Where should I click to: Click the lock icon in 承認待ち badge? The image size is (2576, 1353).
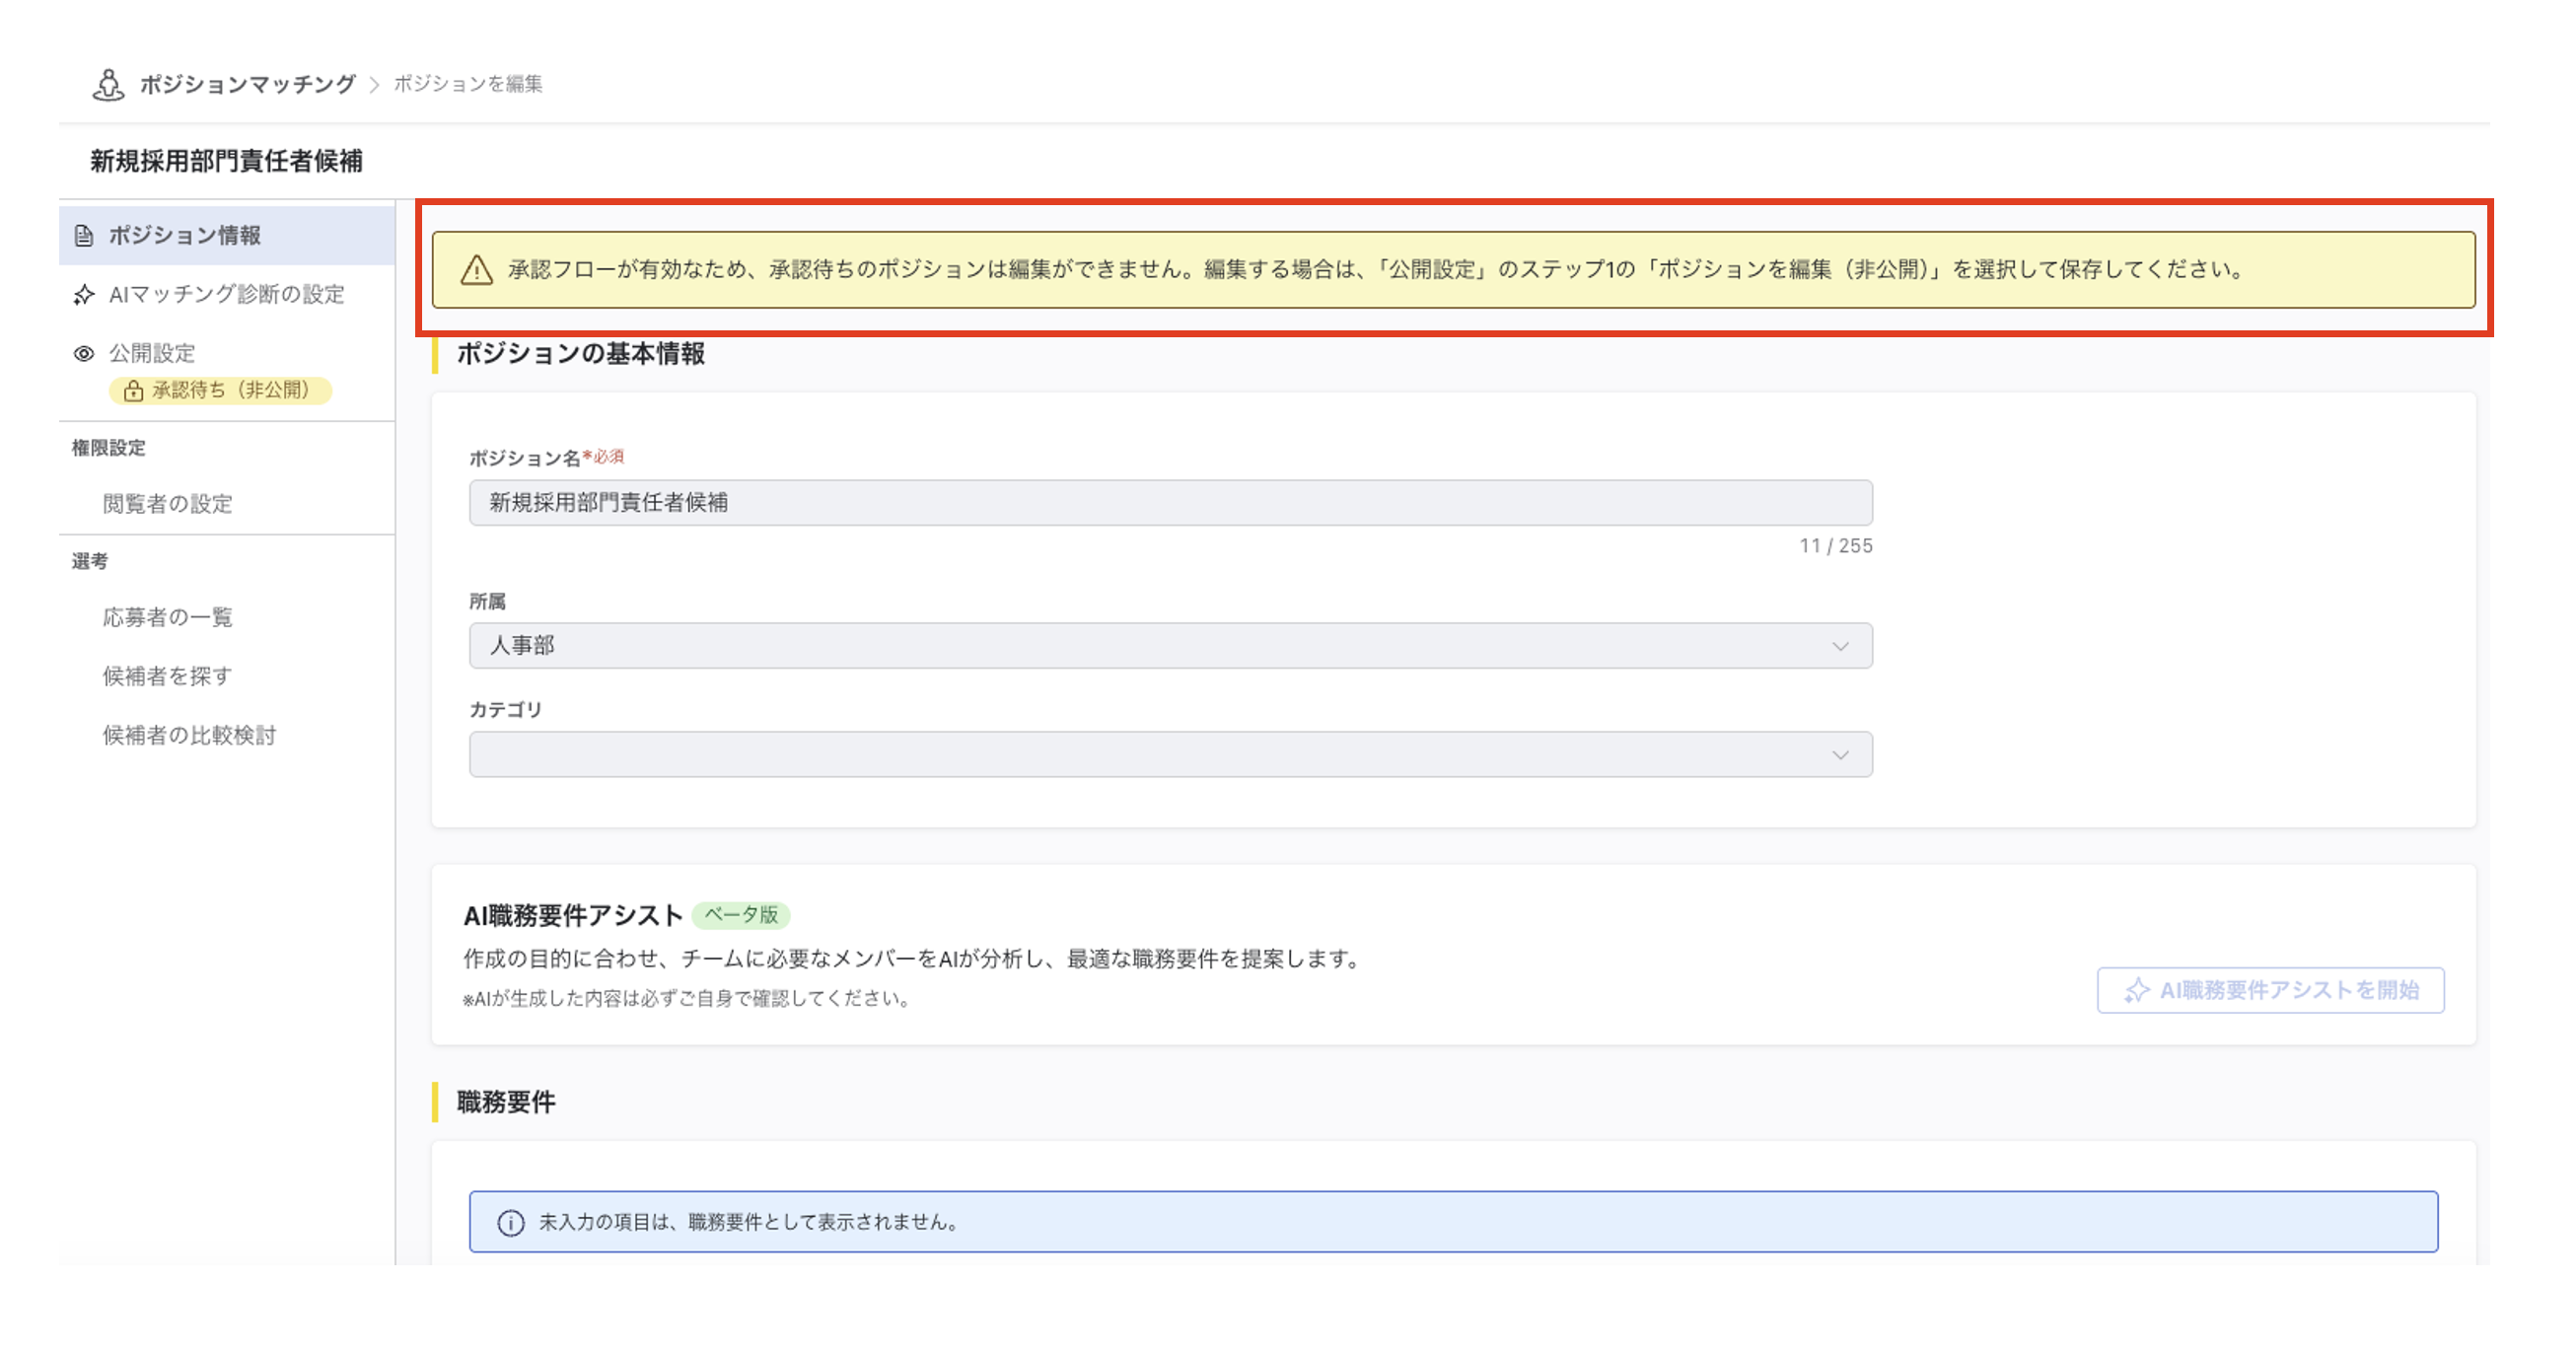click(133, 391)
